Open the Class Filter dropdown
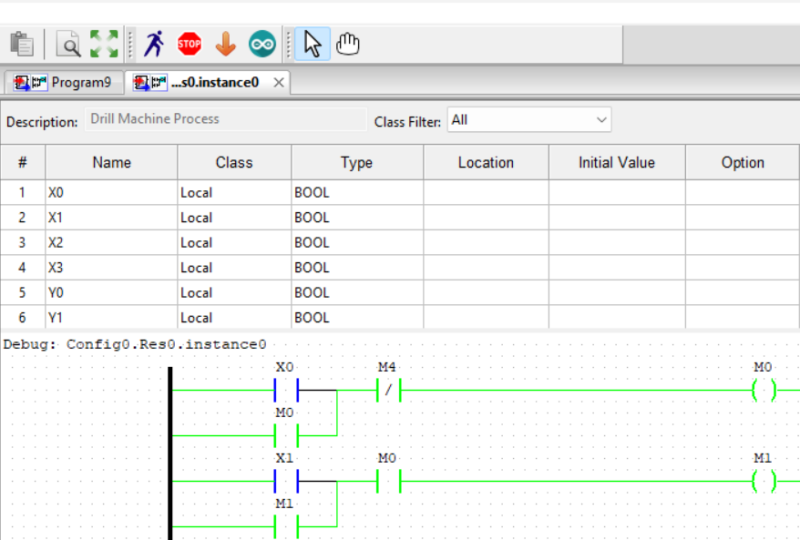The width and height of the screenshot is (800, 540). (x=529, y=120)
